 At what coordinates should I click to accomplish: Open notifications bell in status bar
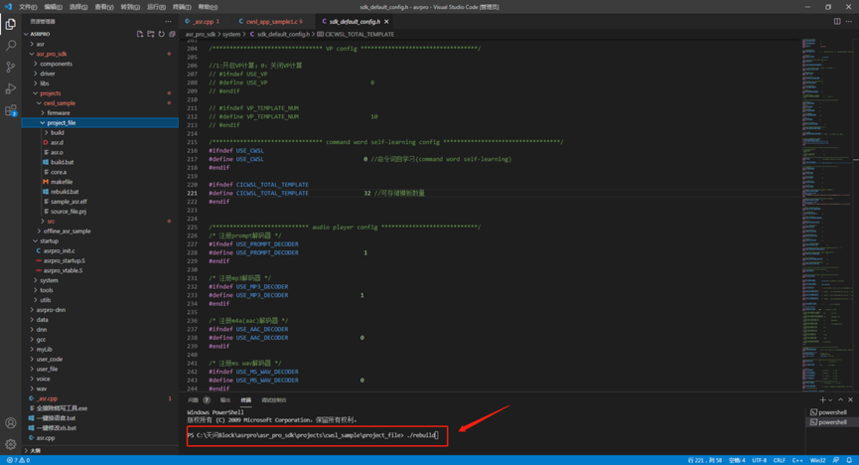[x=849, y=460]
